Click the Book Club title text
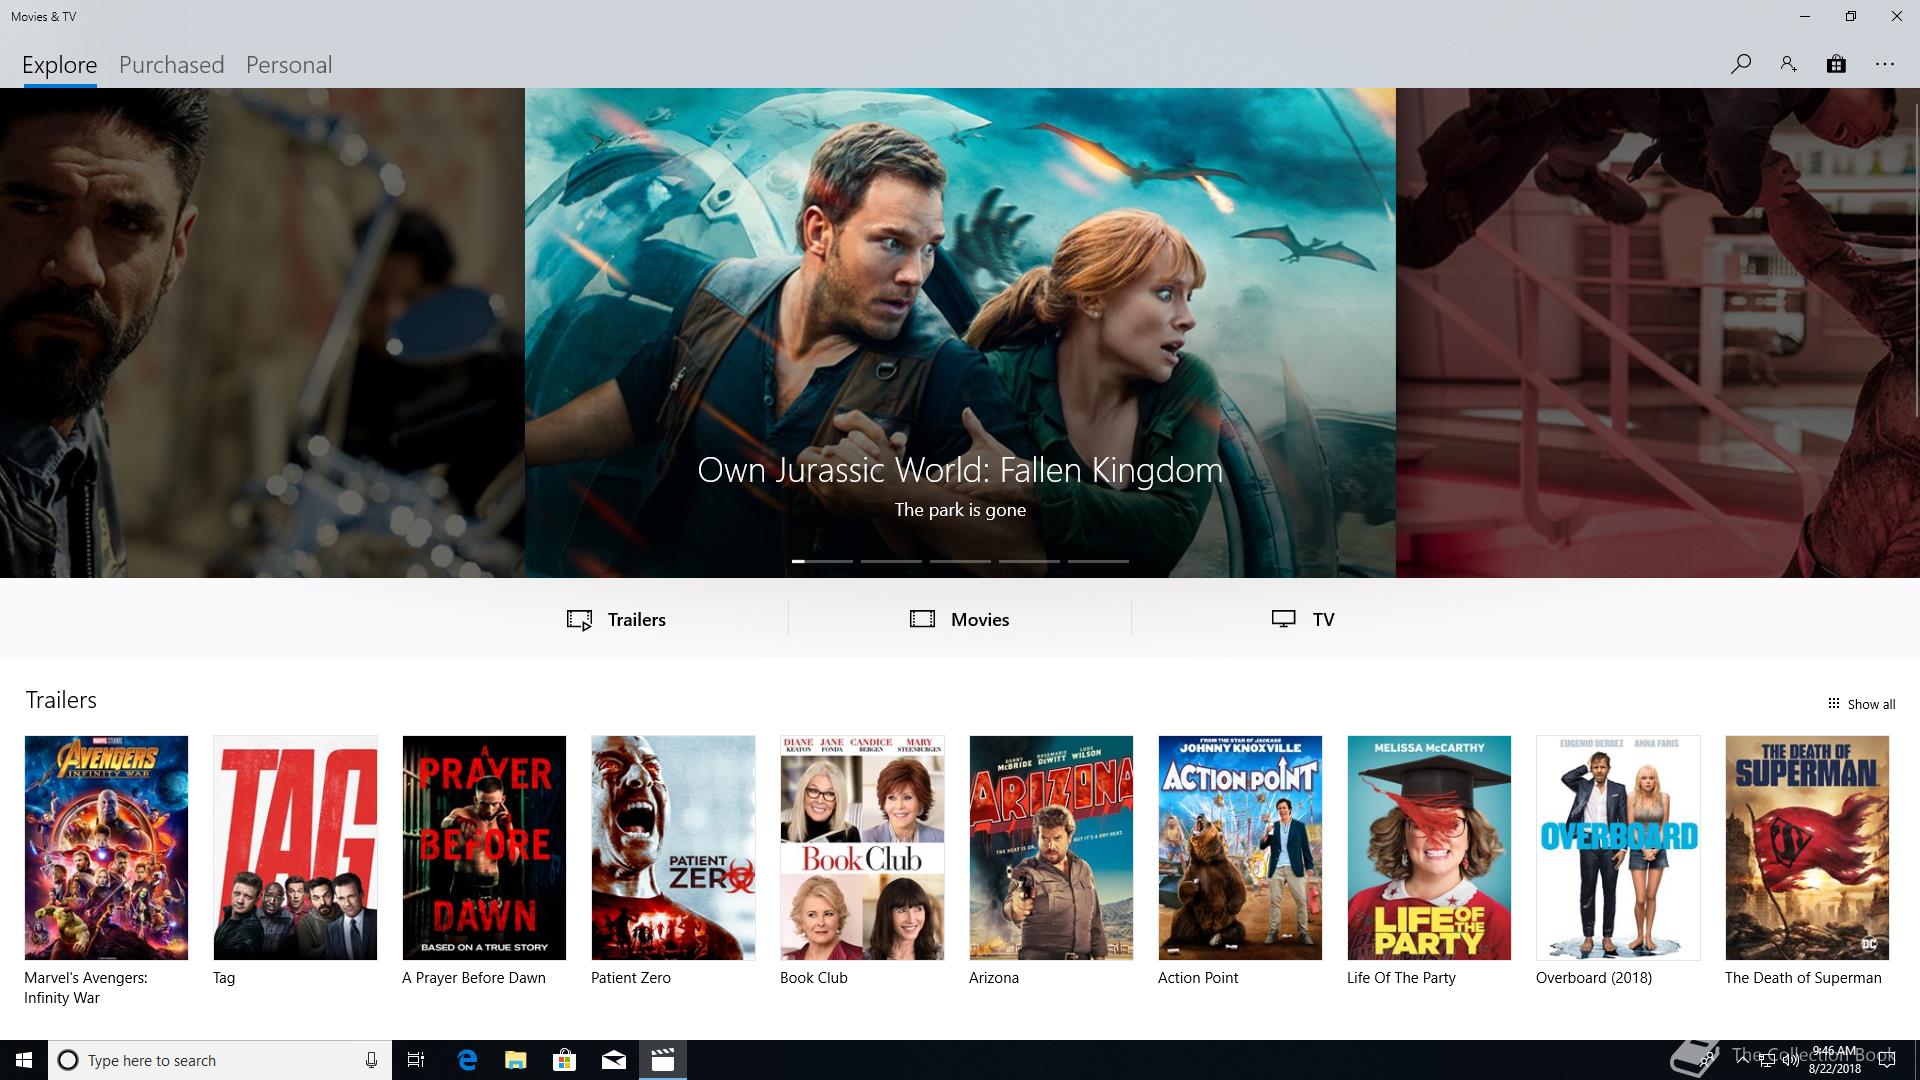Screen dimensions: 1920x1080 click(814, 978)
